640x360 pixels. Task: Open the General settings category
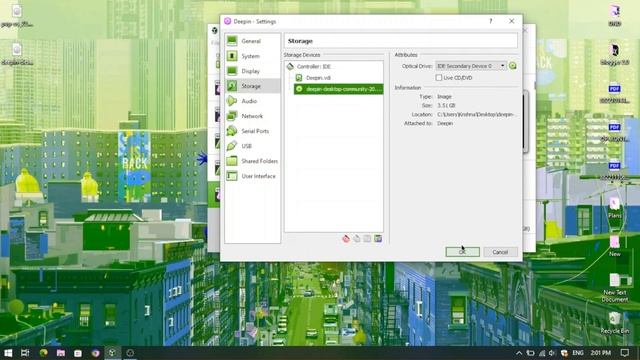coord(252,41)
